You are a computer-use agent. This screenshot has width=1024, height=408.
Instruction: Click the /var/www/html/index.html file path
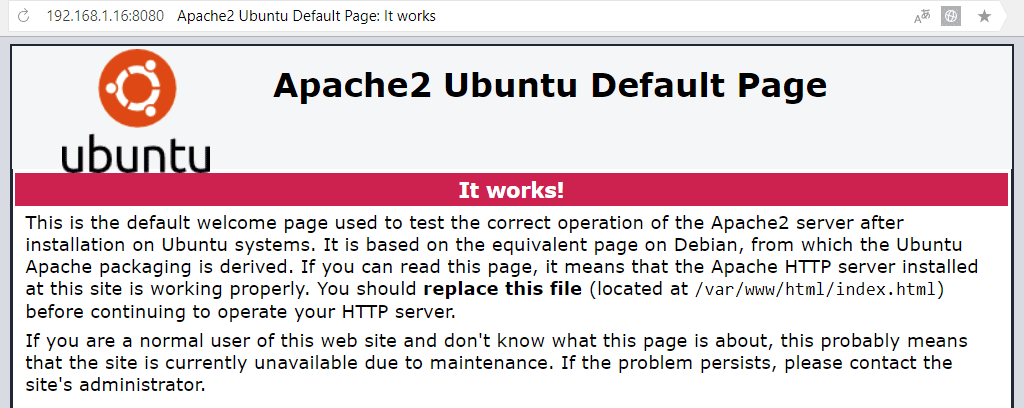pos(817,290)
